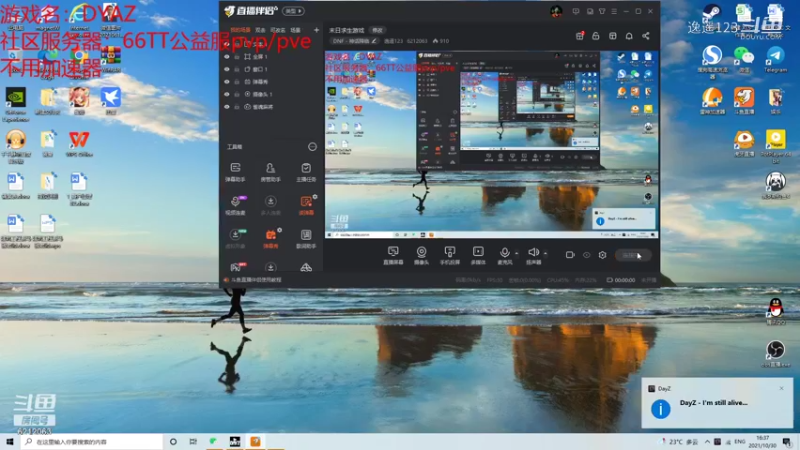Hide the 摄像头 1 source layer
This screenshot has width=800, height=450.
227,94
